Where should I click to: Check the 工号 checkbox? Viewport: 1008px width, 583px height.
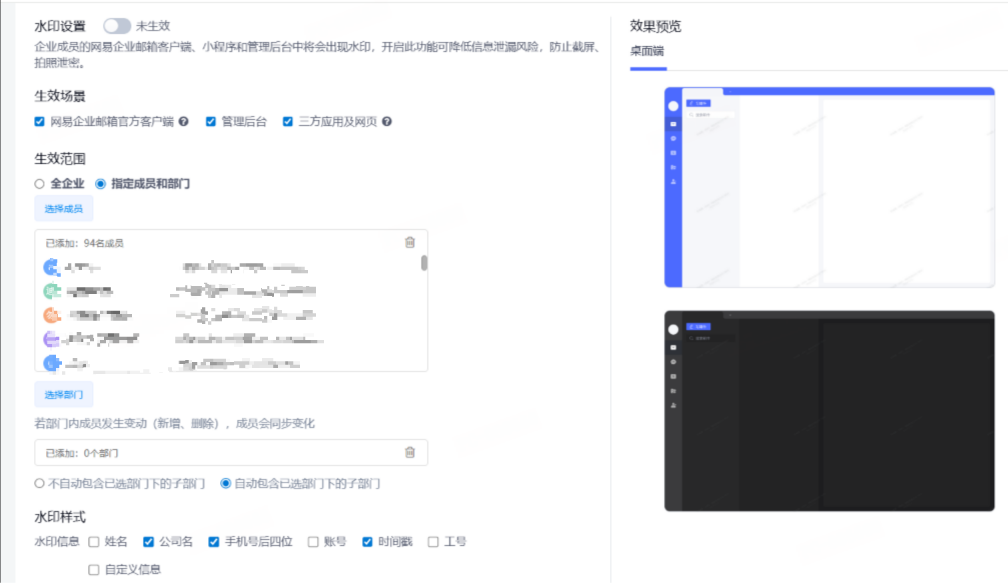(433, 542)
